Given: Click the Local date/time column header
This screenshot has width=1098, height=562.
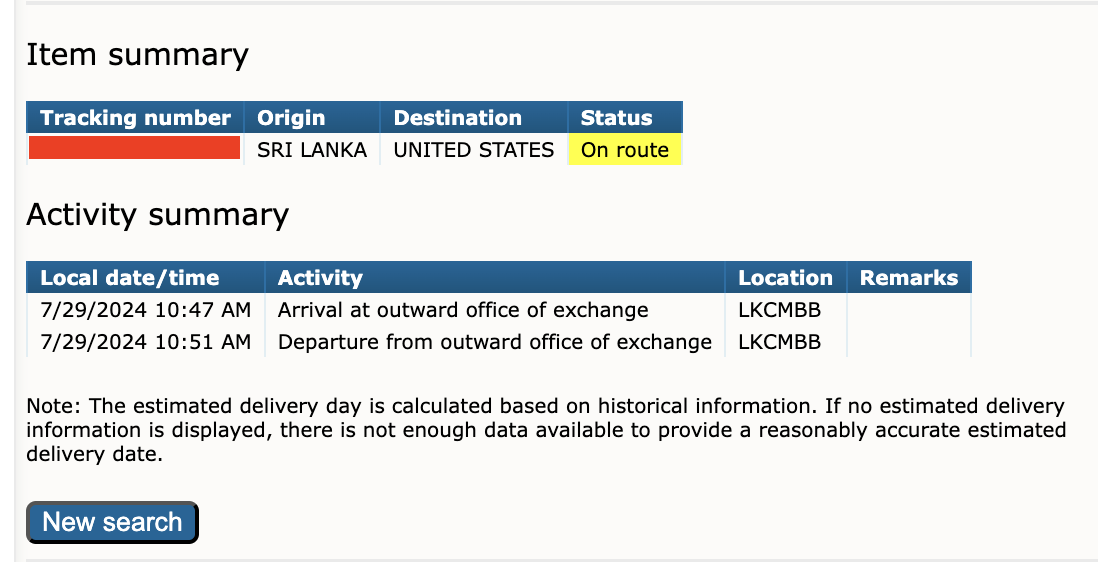Looking at the screenshot, I should coord(146,278).
